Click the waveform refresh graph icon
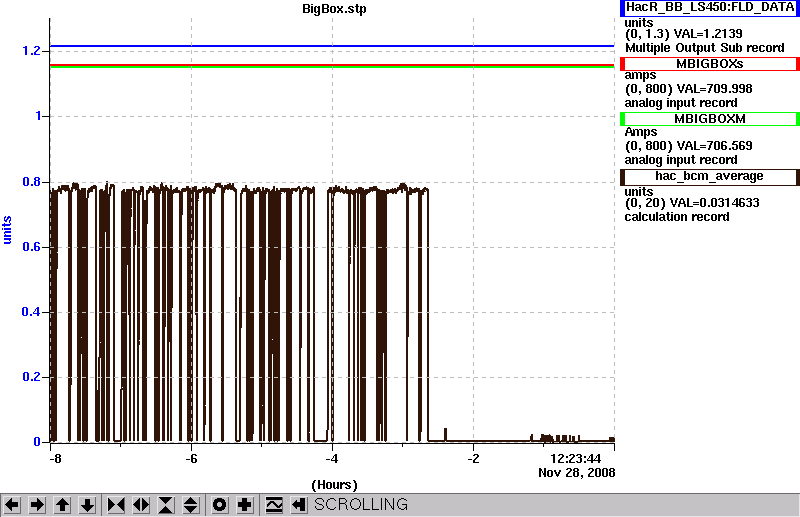800x517 pixels. point(274,505)
